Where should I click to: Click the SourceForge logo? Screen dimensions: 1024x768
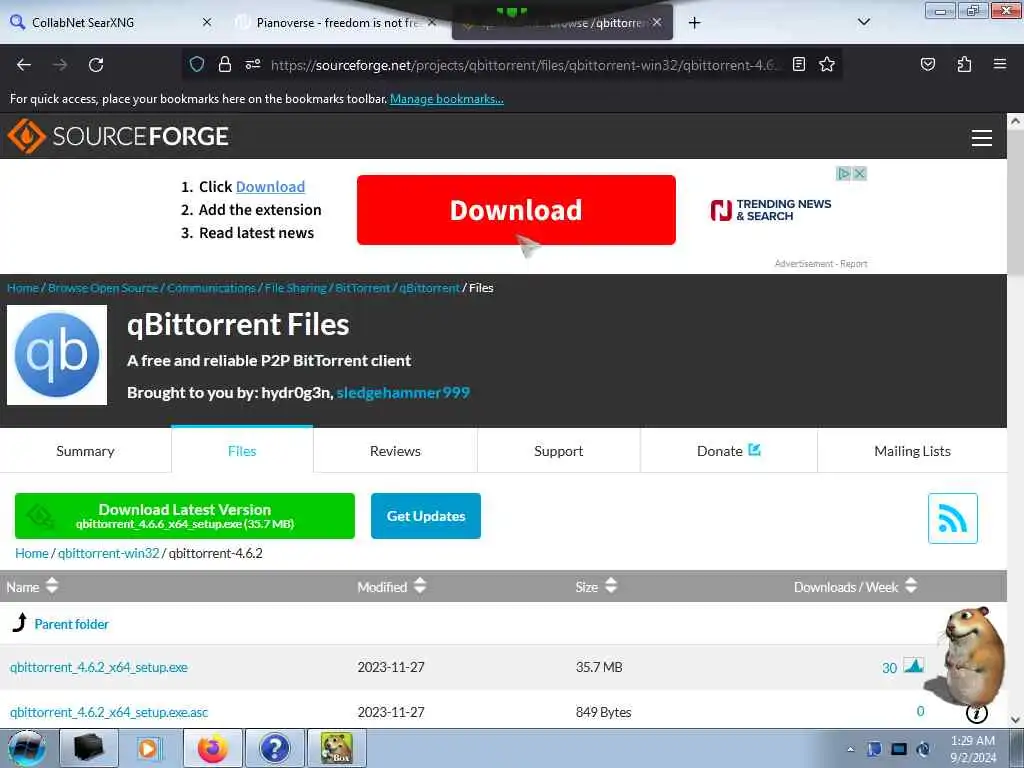tap(118, 136)
